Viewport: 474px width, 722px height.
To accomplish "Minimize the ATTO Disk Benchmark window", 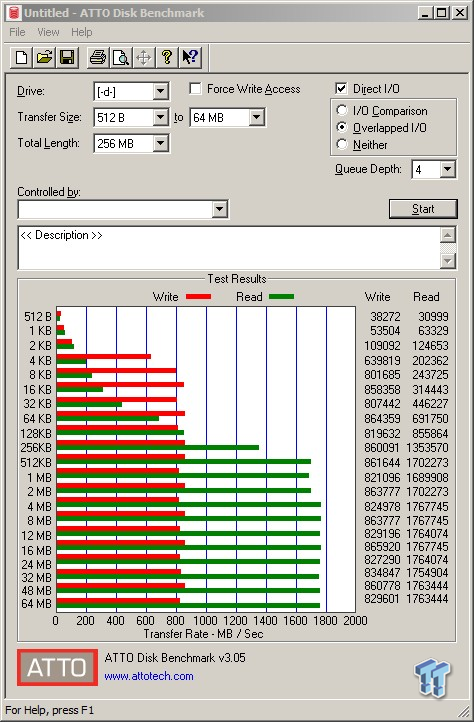I will point(425,13).
